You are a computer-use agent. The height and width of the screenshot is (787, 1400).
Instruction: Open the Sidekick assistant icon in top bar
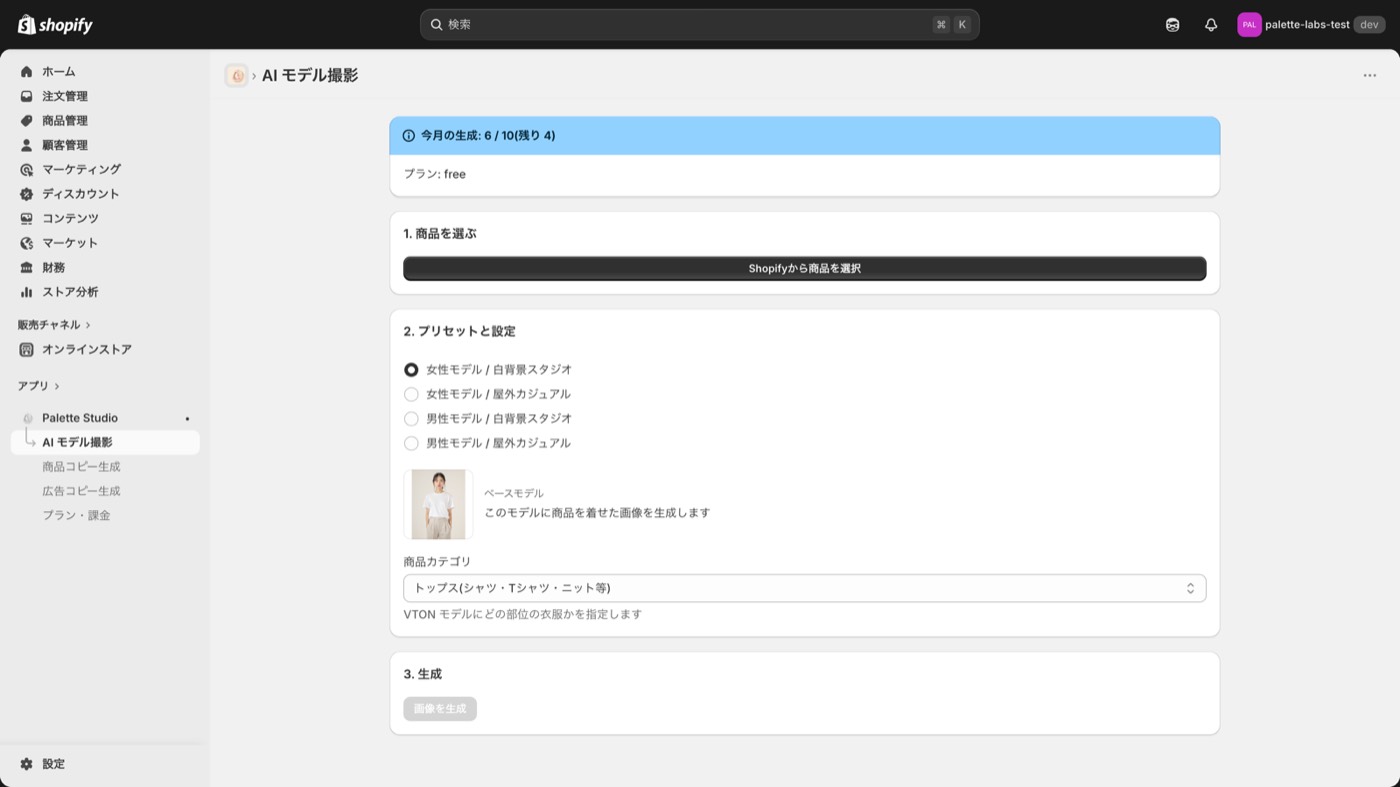[1172, 25]
